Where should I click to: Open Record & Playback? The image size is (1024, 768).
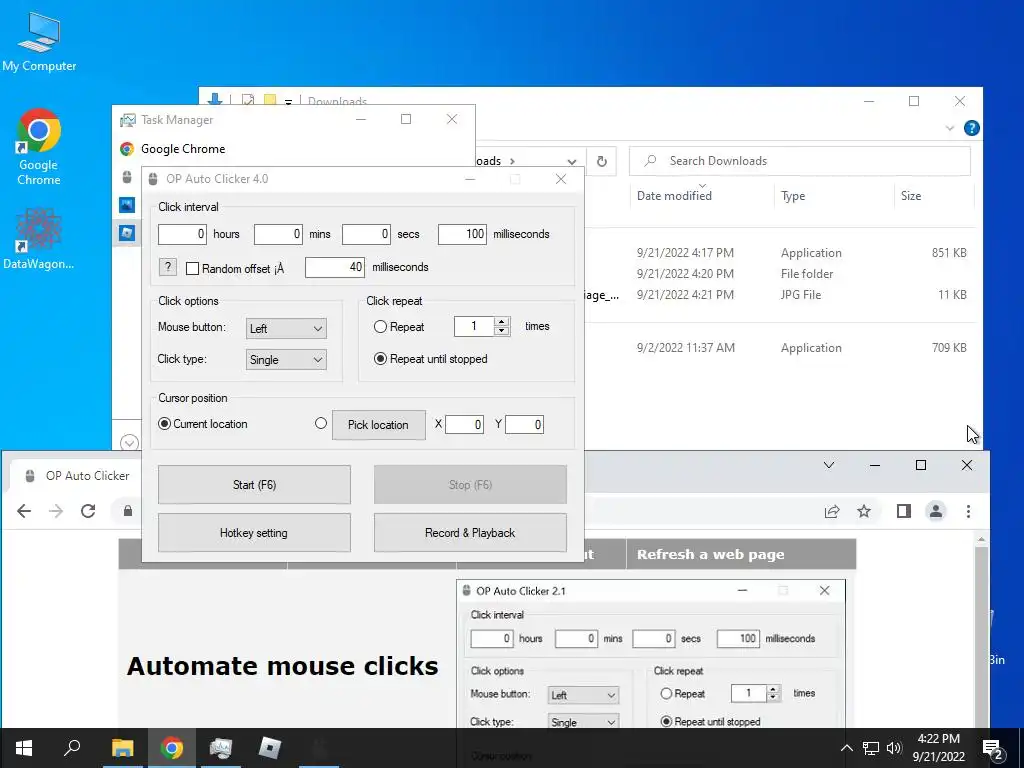pos(470,533)
